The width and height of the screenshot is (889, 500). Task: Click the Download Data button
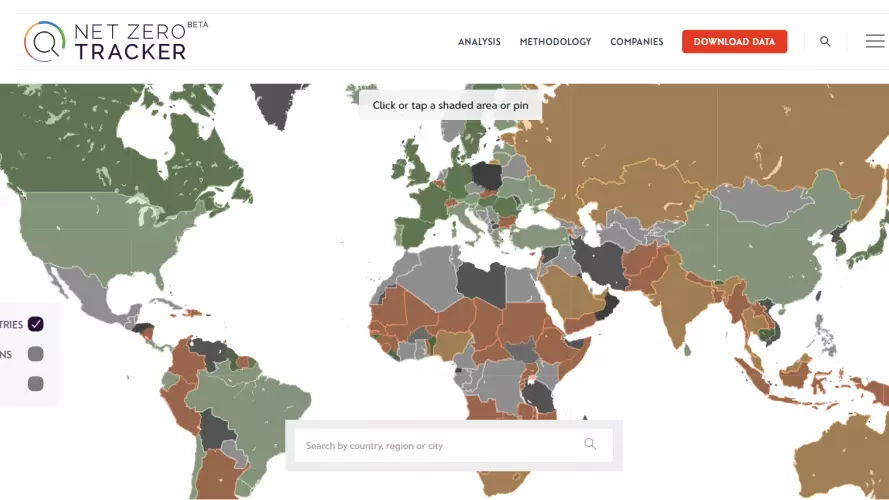point(734,41)
